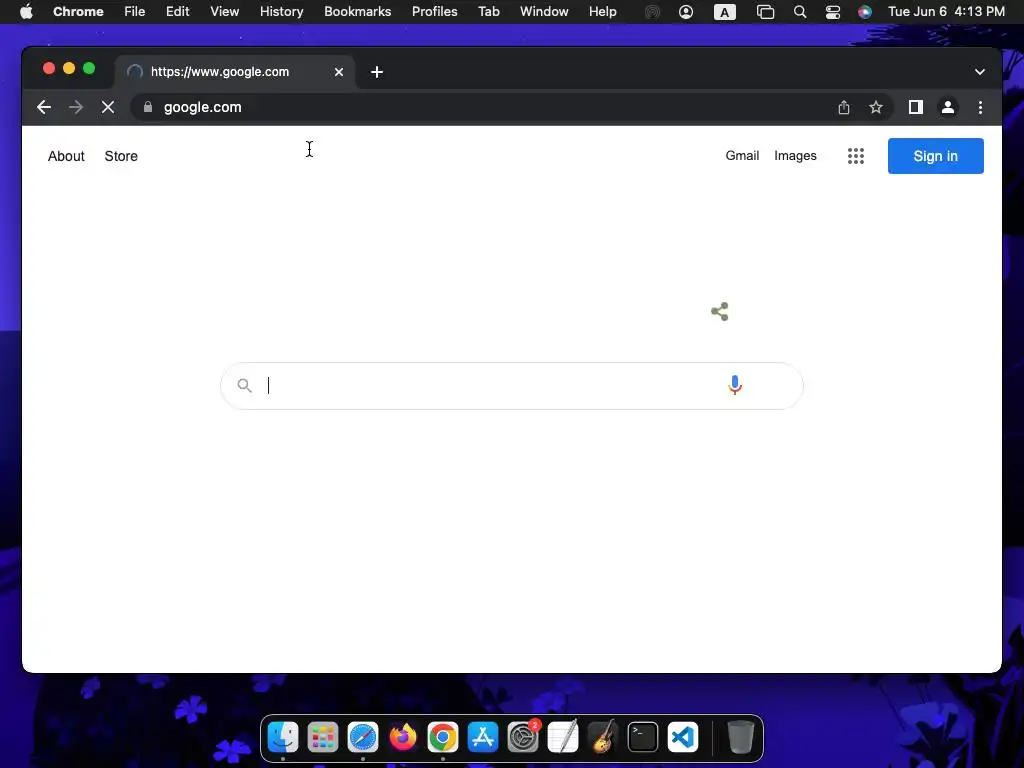Open the Help menu

602,11
